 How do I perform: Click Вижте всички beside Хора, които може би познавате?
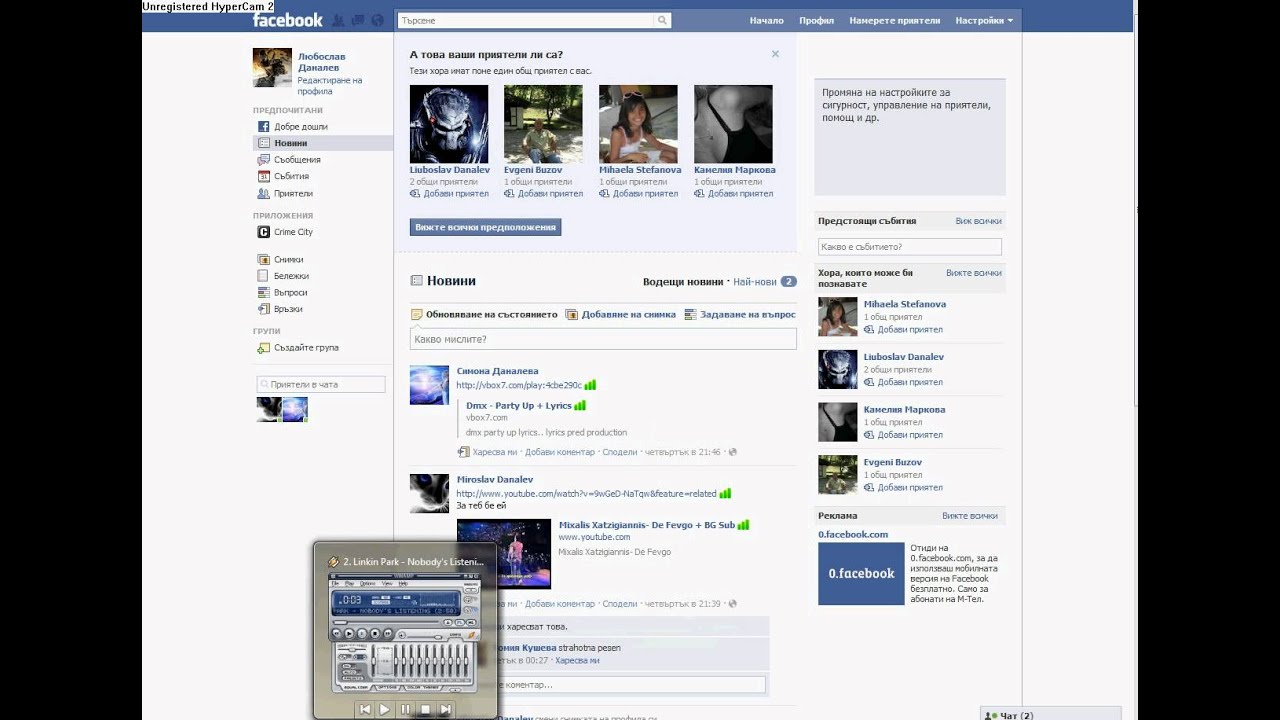point(973,273)
